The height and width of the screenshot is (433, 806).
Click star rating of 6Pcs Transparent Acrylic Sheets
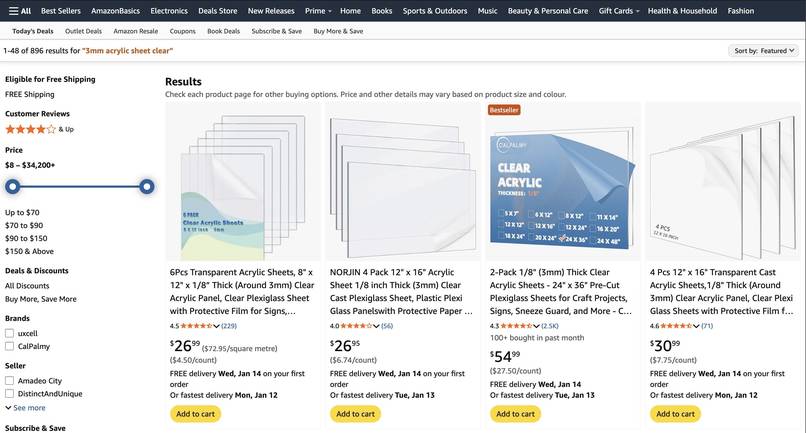[x=196, y=326]
